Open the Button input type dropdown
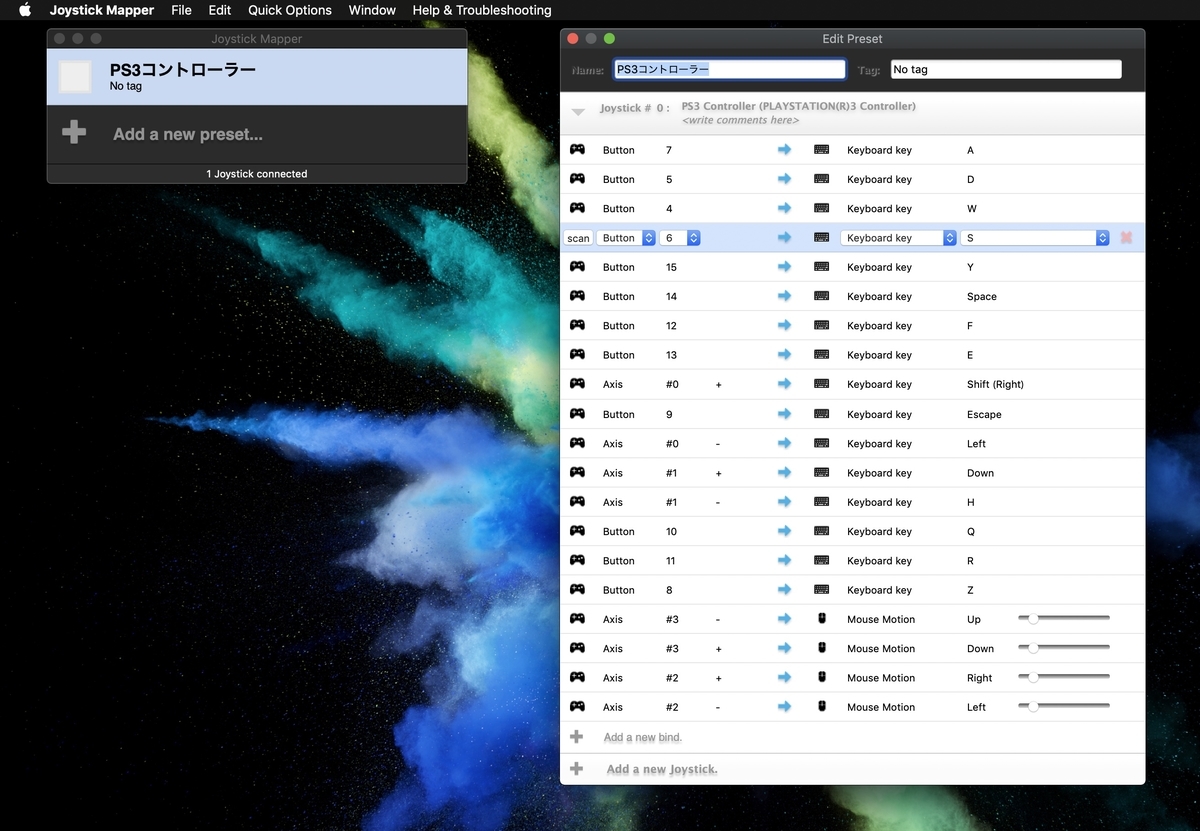The width and height of the screenshot is (1200, 831). point(626,238)
